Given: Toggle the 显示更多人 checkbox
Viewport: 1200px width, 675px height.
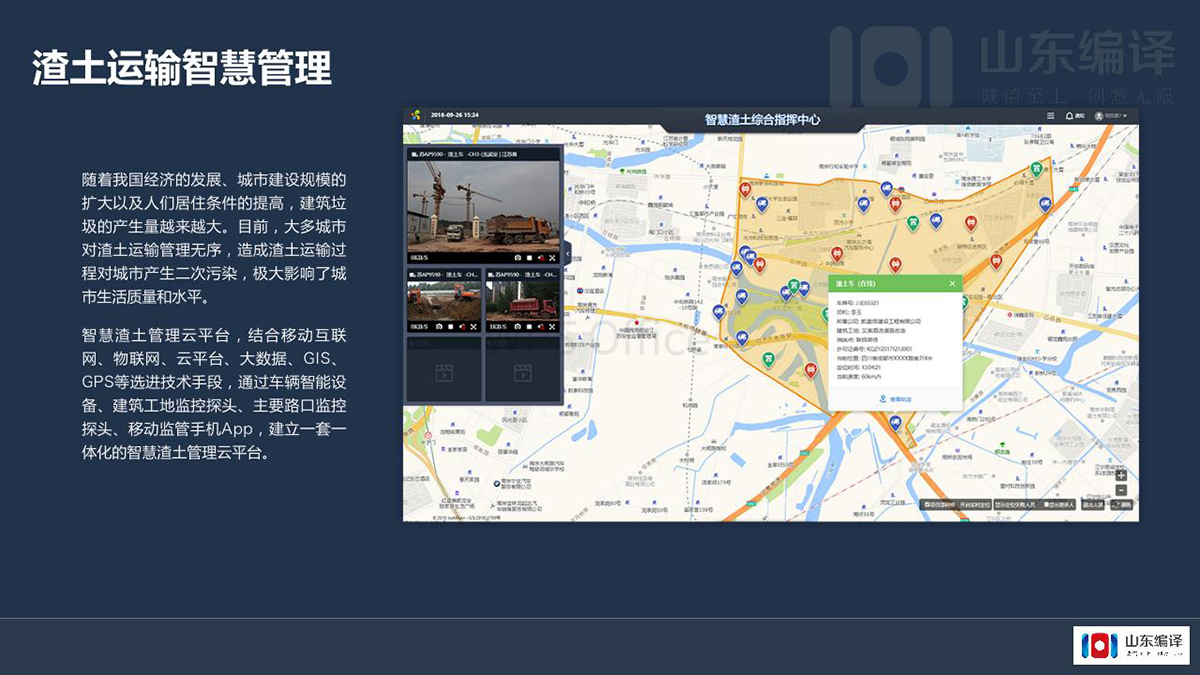Looking at the screenshot, I should (x=1048, y=505).
